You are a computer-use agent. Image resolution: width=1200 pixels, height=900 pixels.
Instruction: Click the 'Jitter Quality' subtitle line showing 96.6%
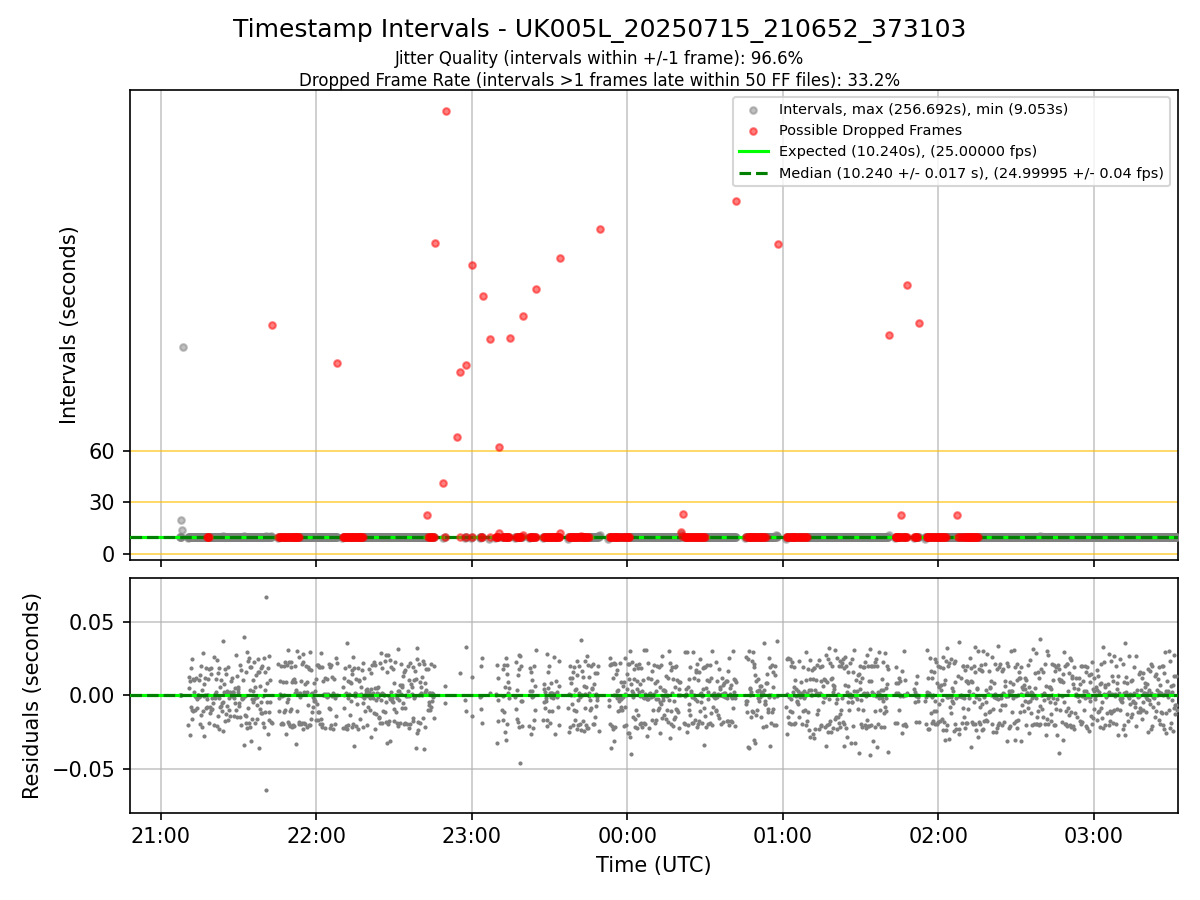point(599,59)
